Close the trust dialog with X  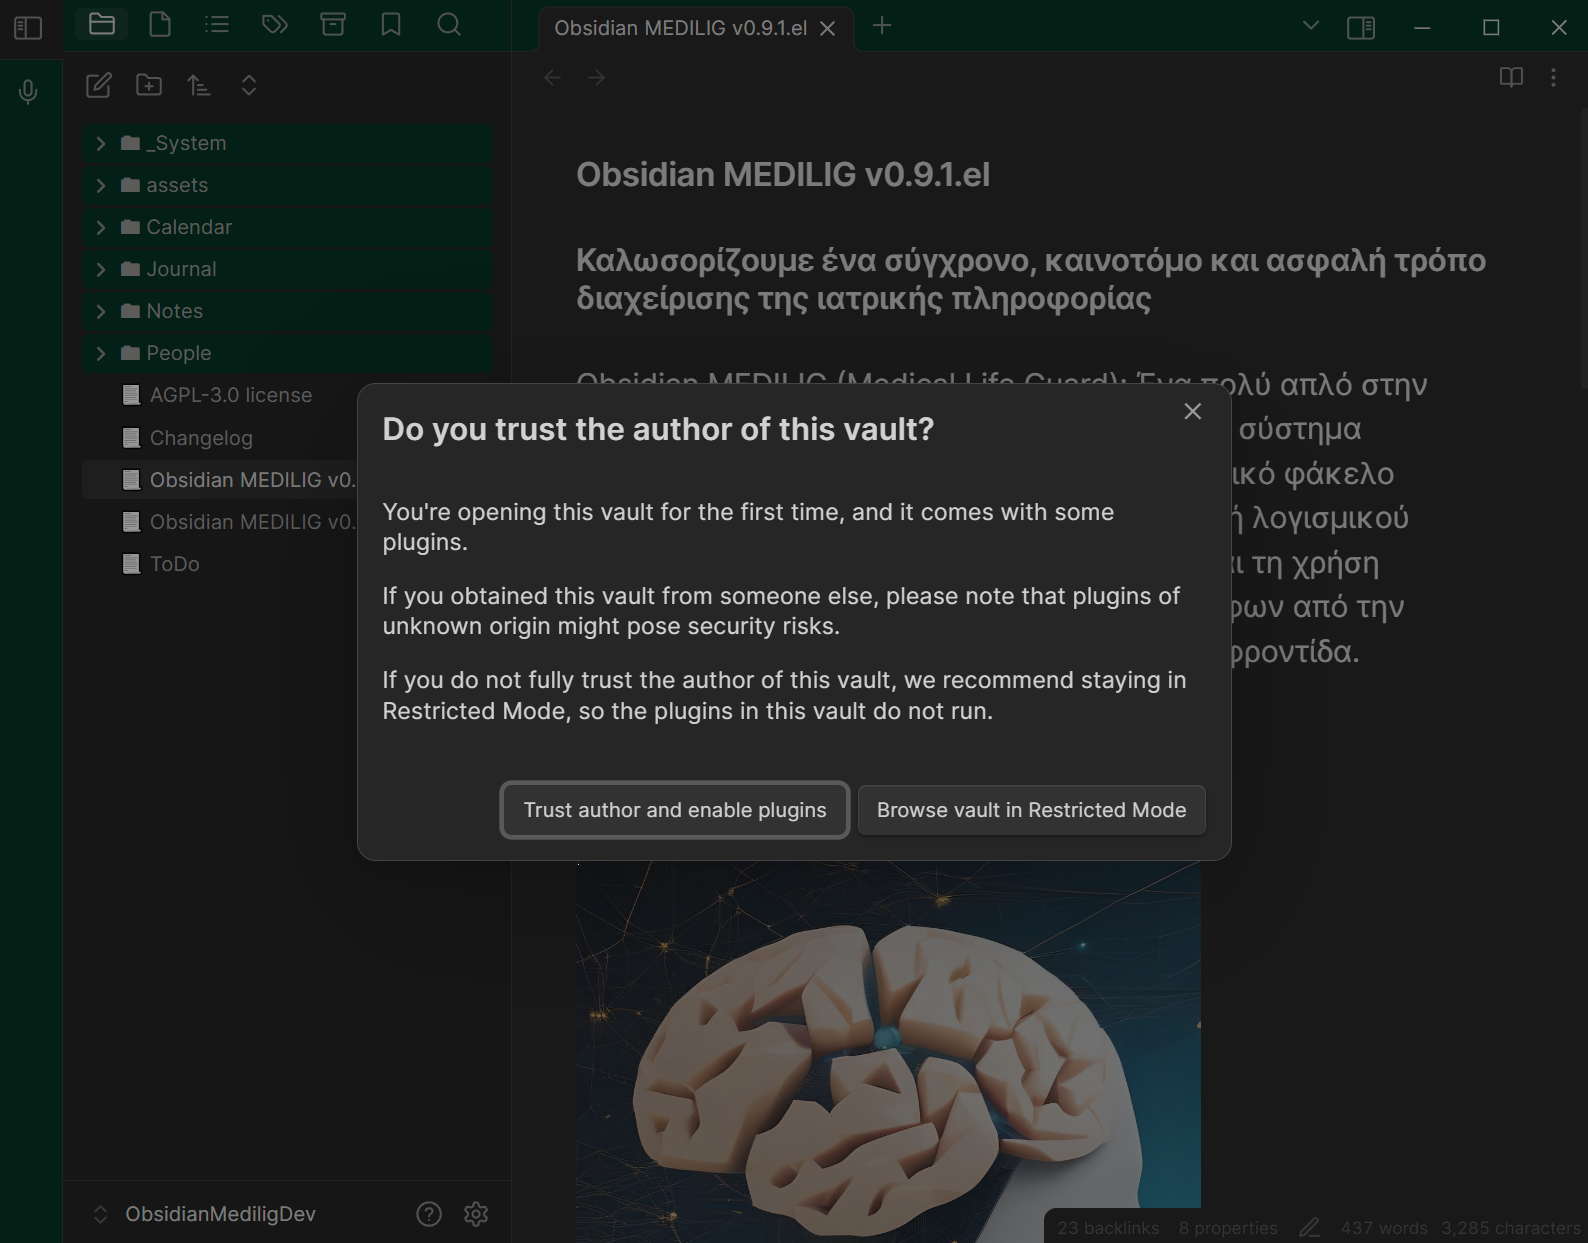pyautogui.click(x=1193, y=411)
